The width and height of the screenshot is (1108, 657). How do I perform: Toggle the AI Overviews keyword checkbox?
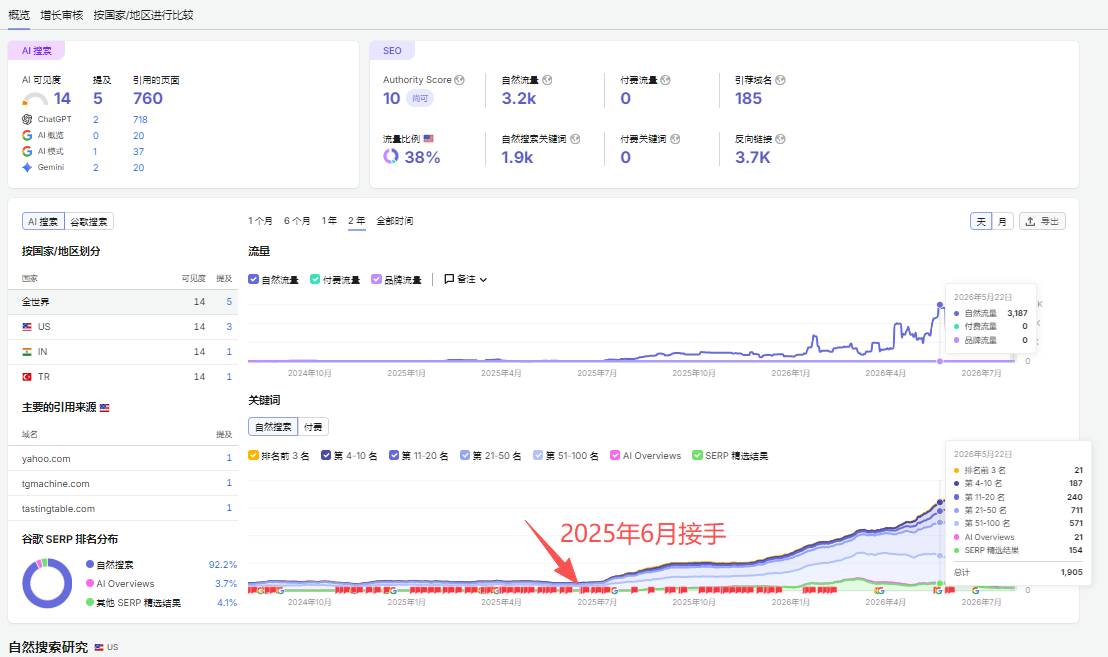[x=615, y=456]
